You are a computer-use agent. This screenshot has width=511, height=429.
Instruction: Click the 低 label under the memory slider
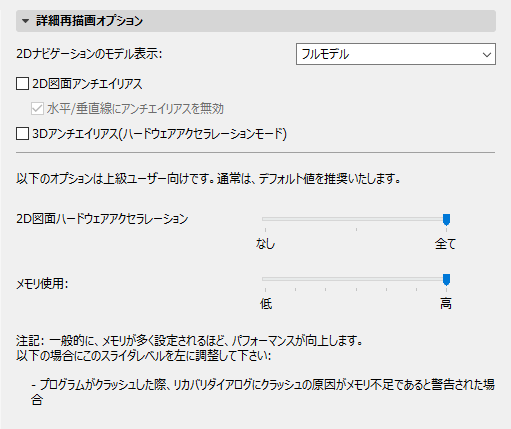pos(266,304)
